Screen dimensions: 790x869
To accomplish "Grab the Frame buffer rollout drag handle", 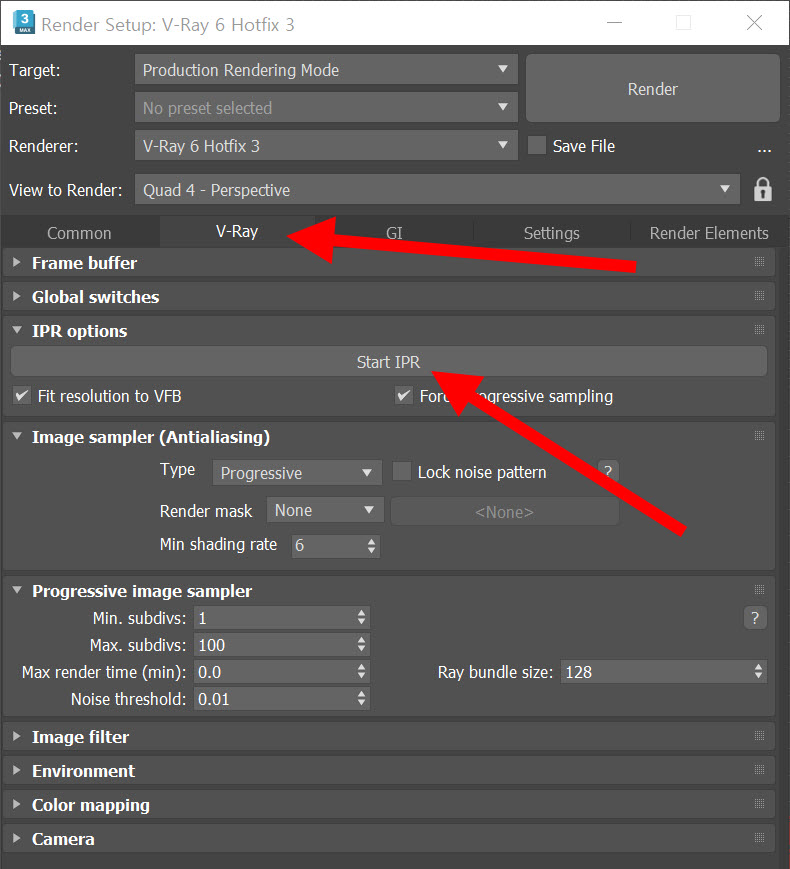I will pos(760,262).
